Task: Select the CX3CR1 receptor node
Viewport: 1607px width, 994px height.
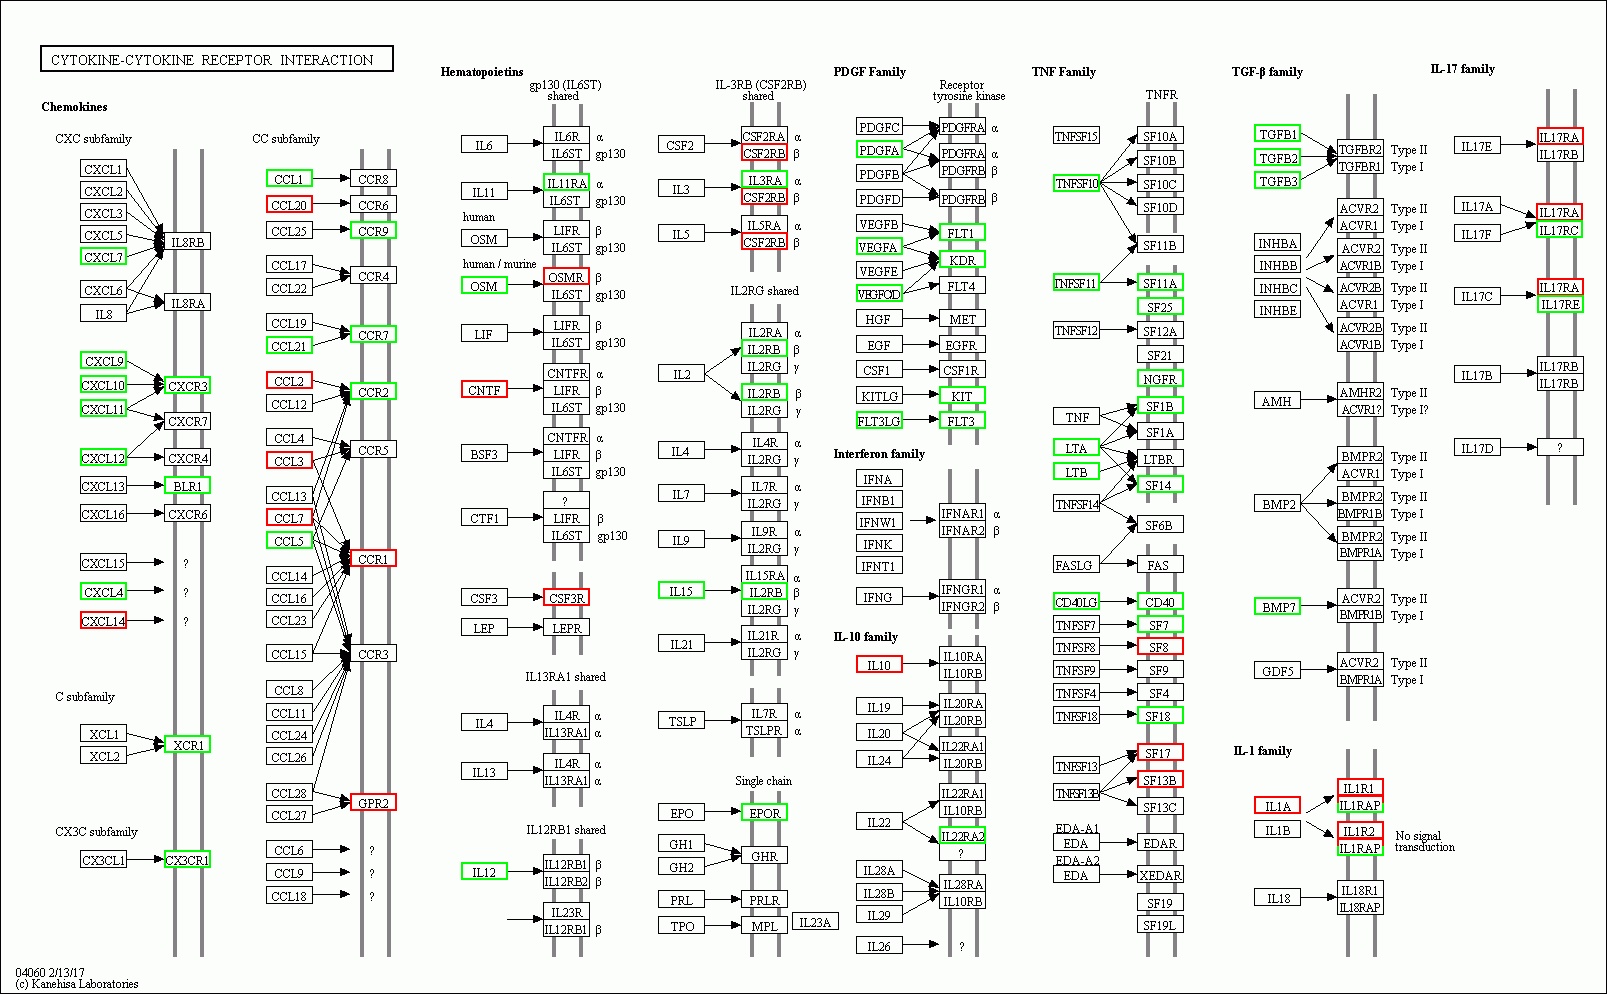Action: click(188, 860)
